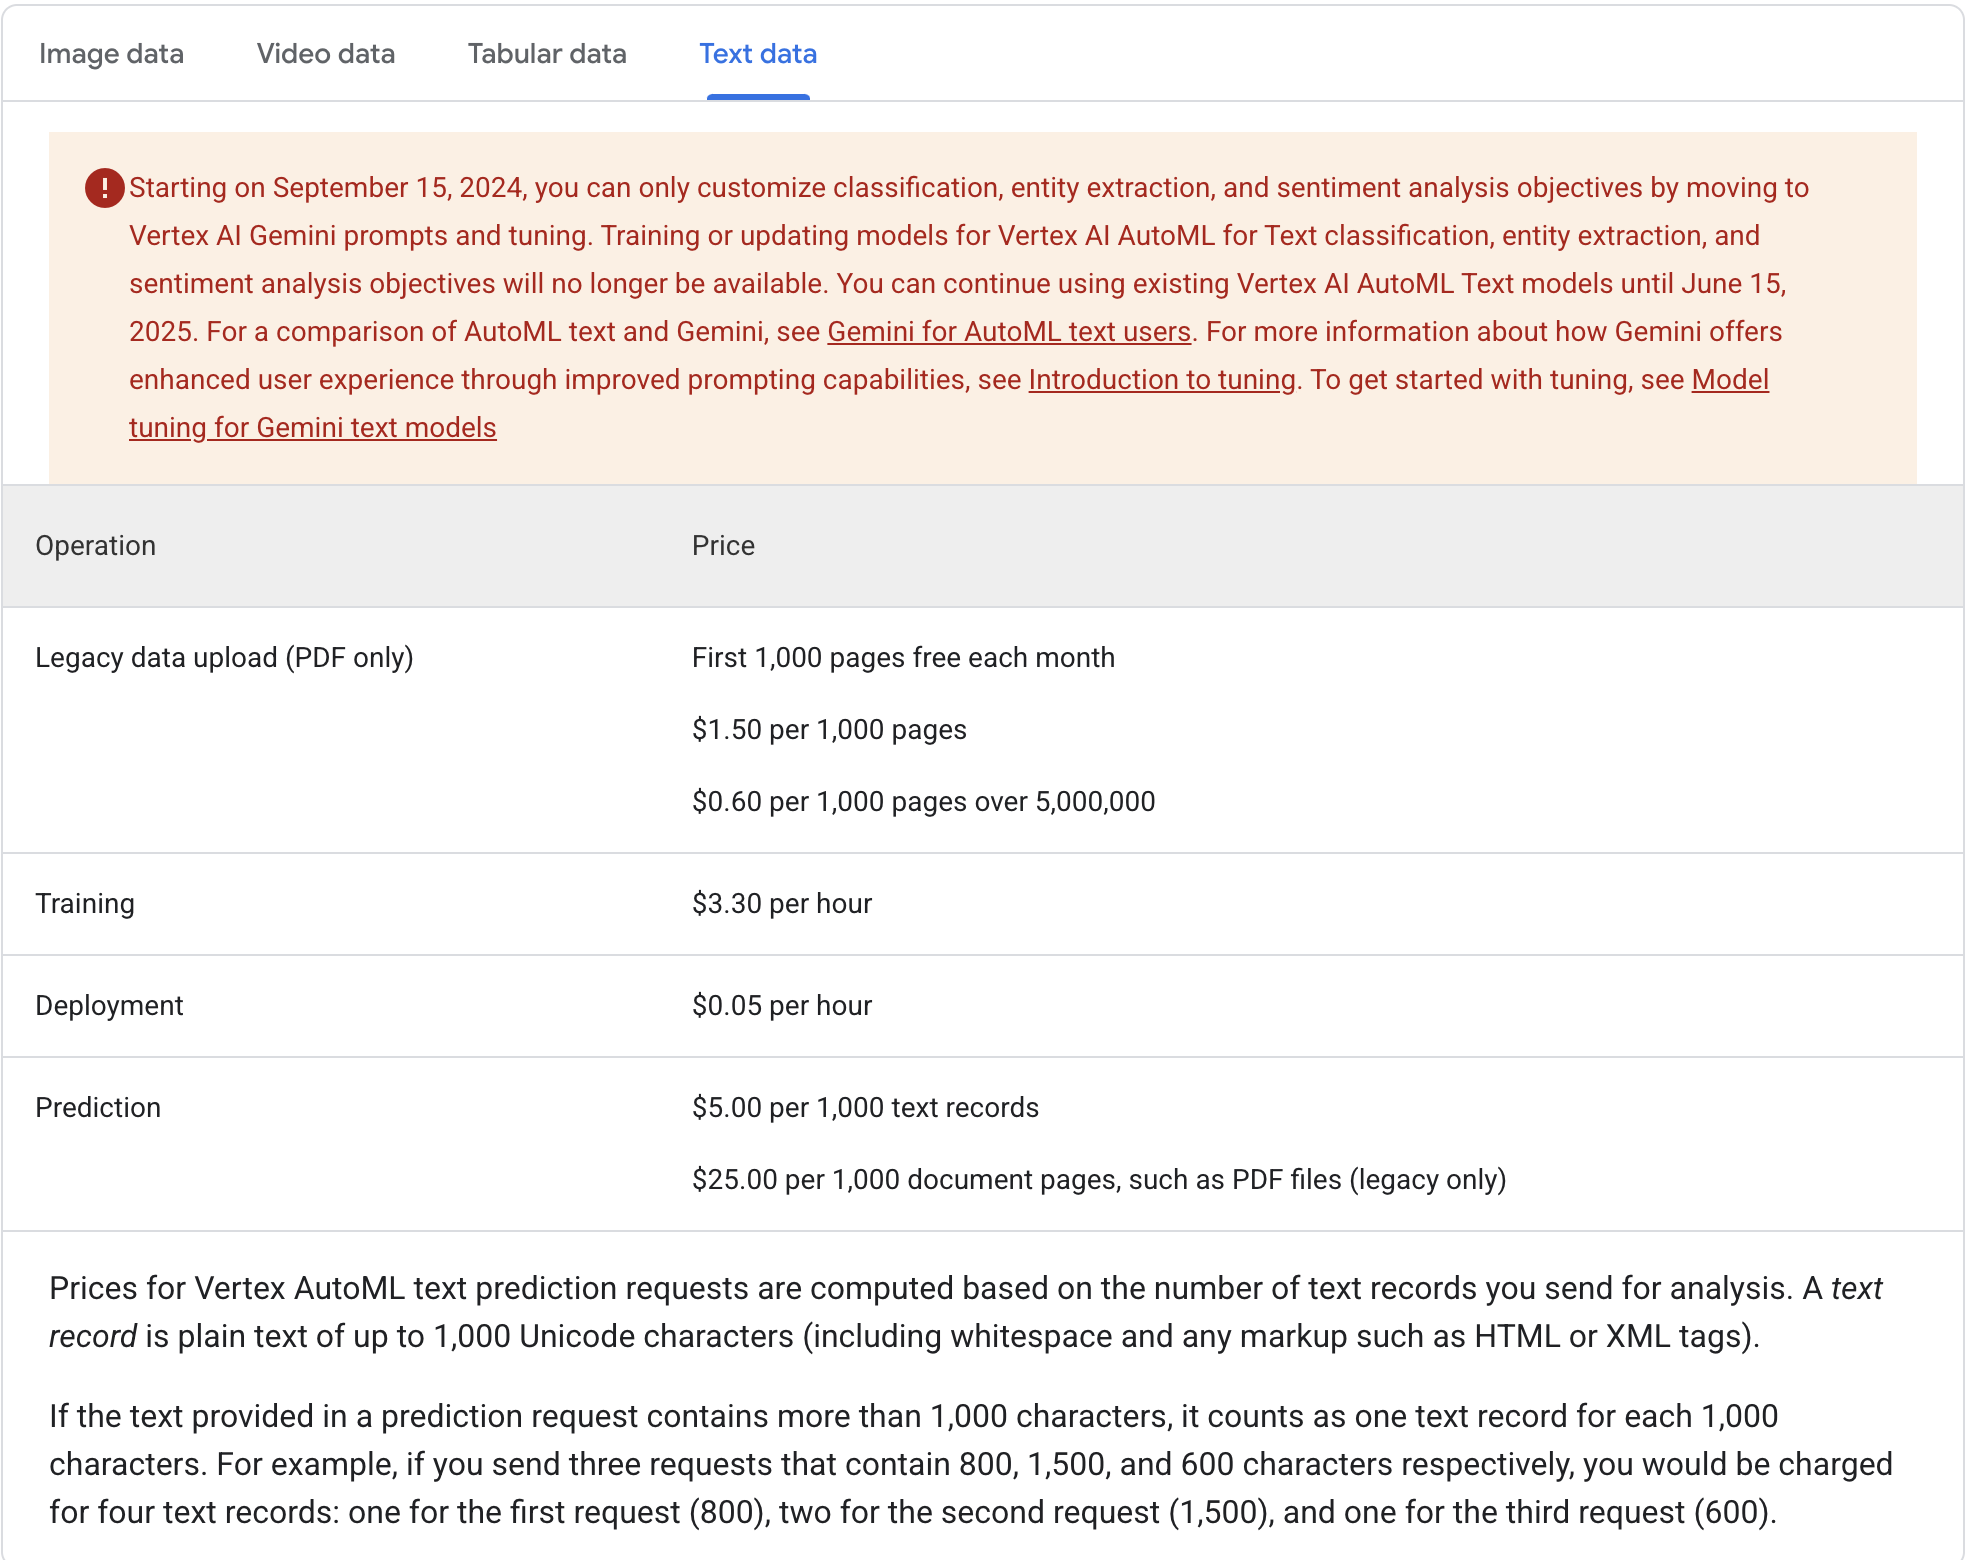Switch to the Image data tab

click(111, 54)
